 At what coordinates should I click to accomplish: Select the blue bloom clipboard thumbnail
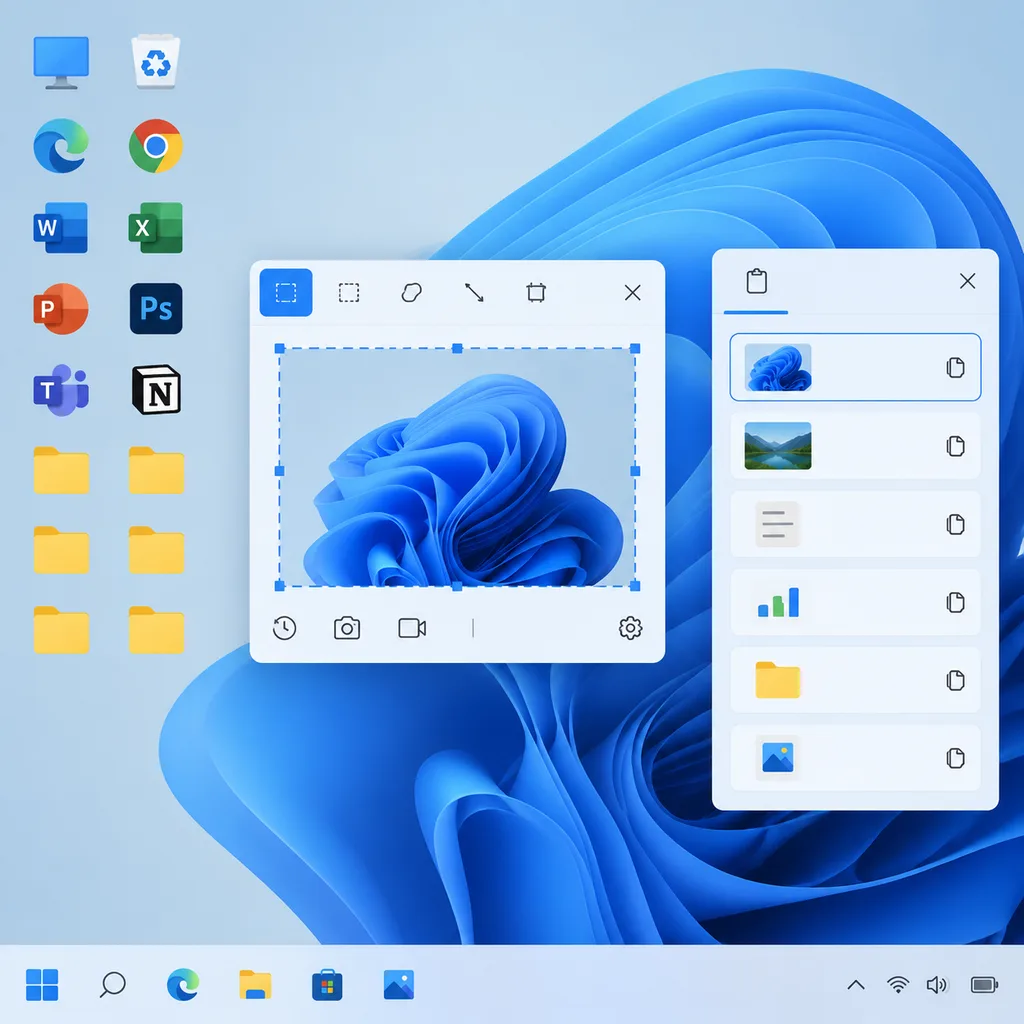[x=778, y=368]
